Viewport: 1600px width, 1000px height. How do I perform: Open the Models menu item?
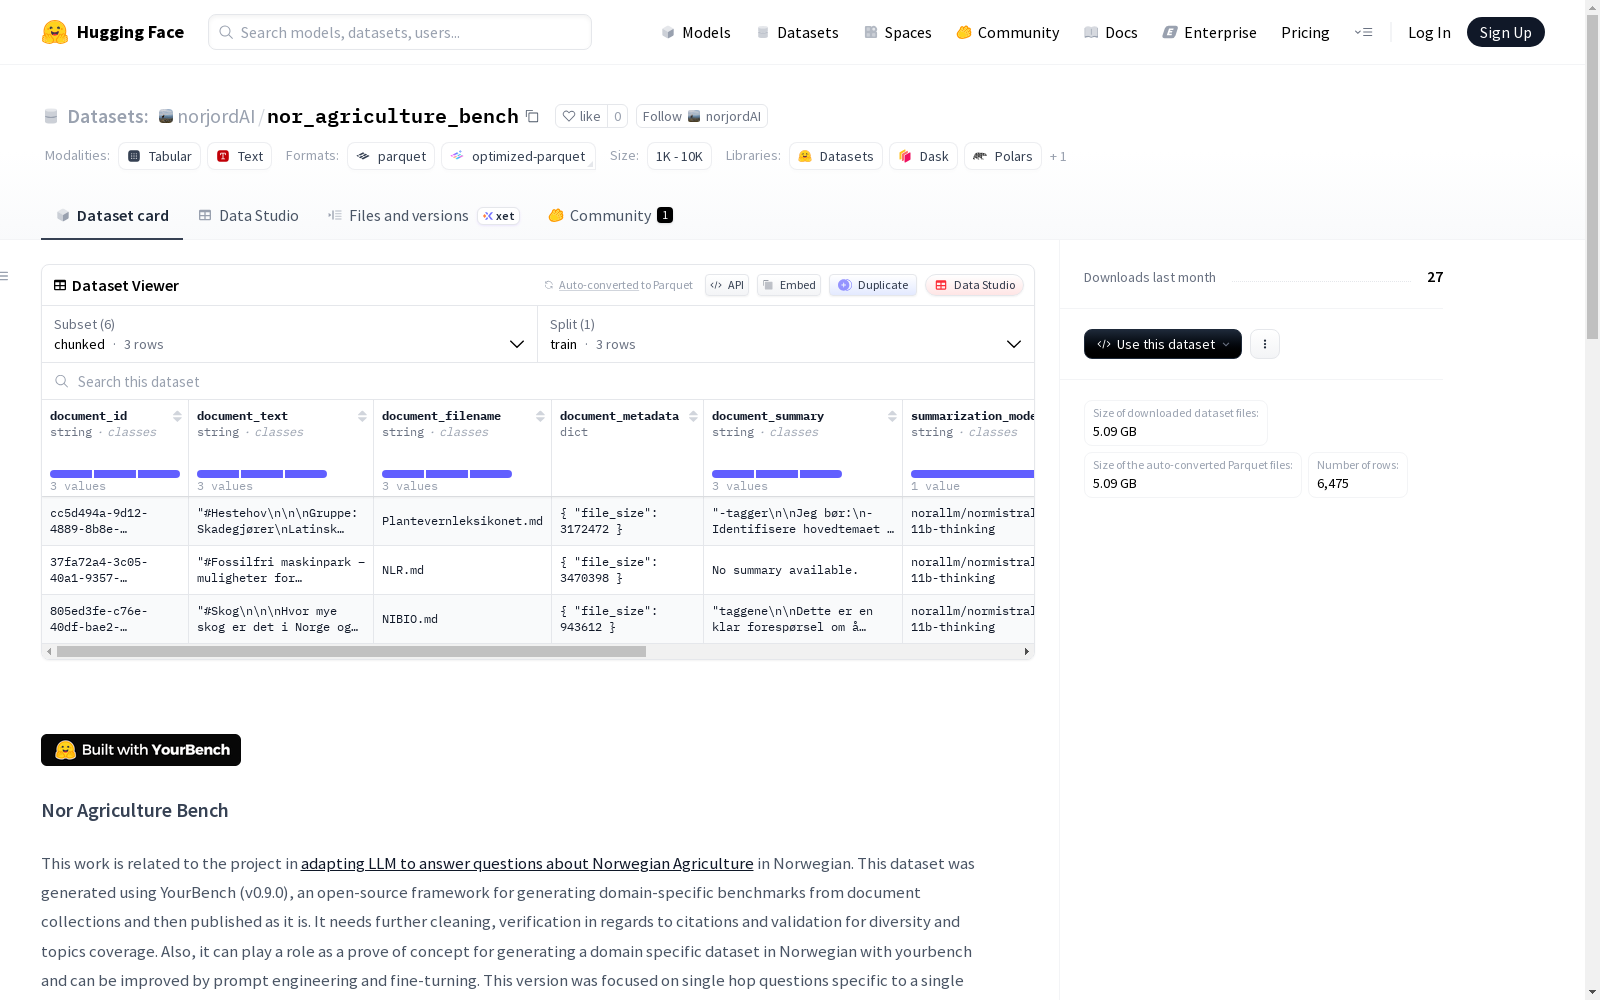(696, 32)
